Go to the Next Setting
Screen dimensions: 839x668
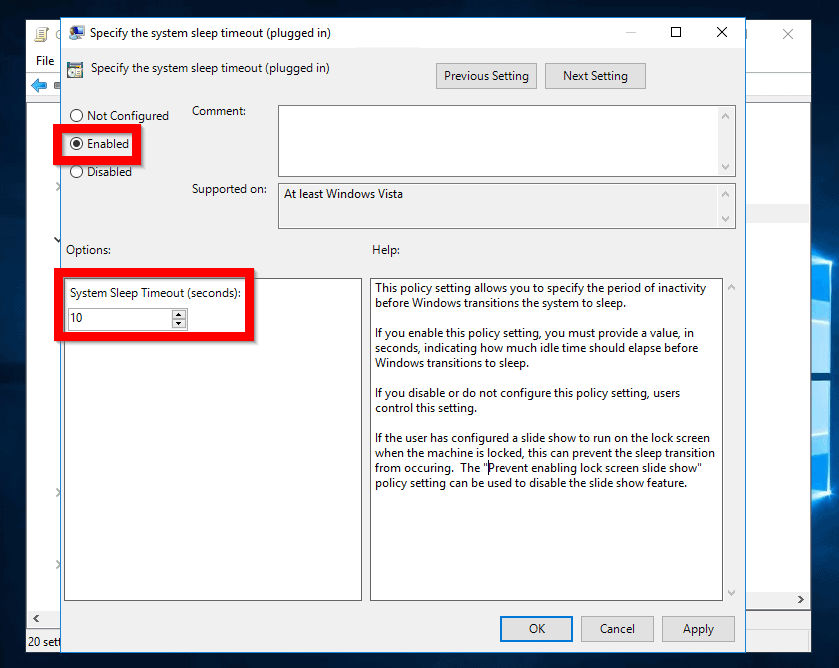point(595,76)
